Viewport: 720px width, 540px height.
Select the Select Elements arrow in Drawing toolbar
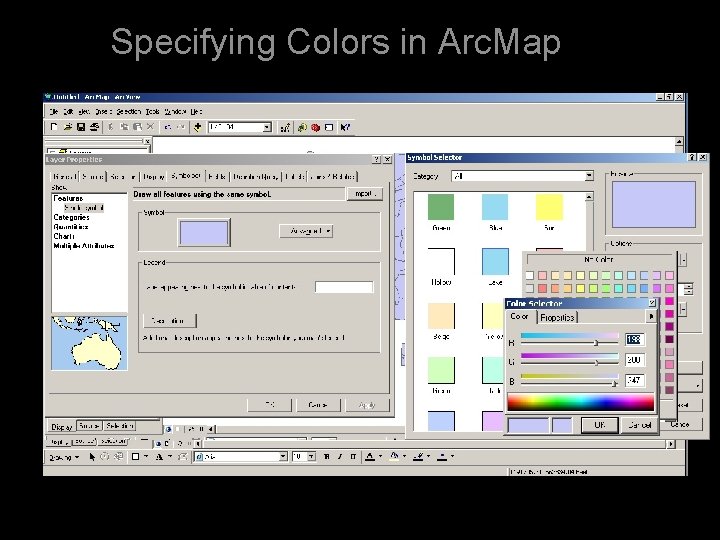[92, 456]
